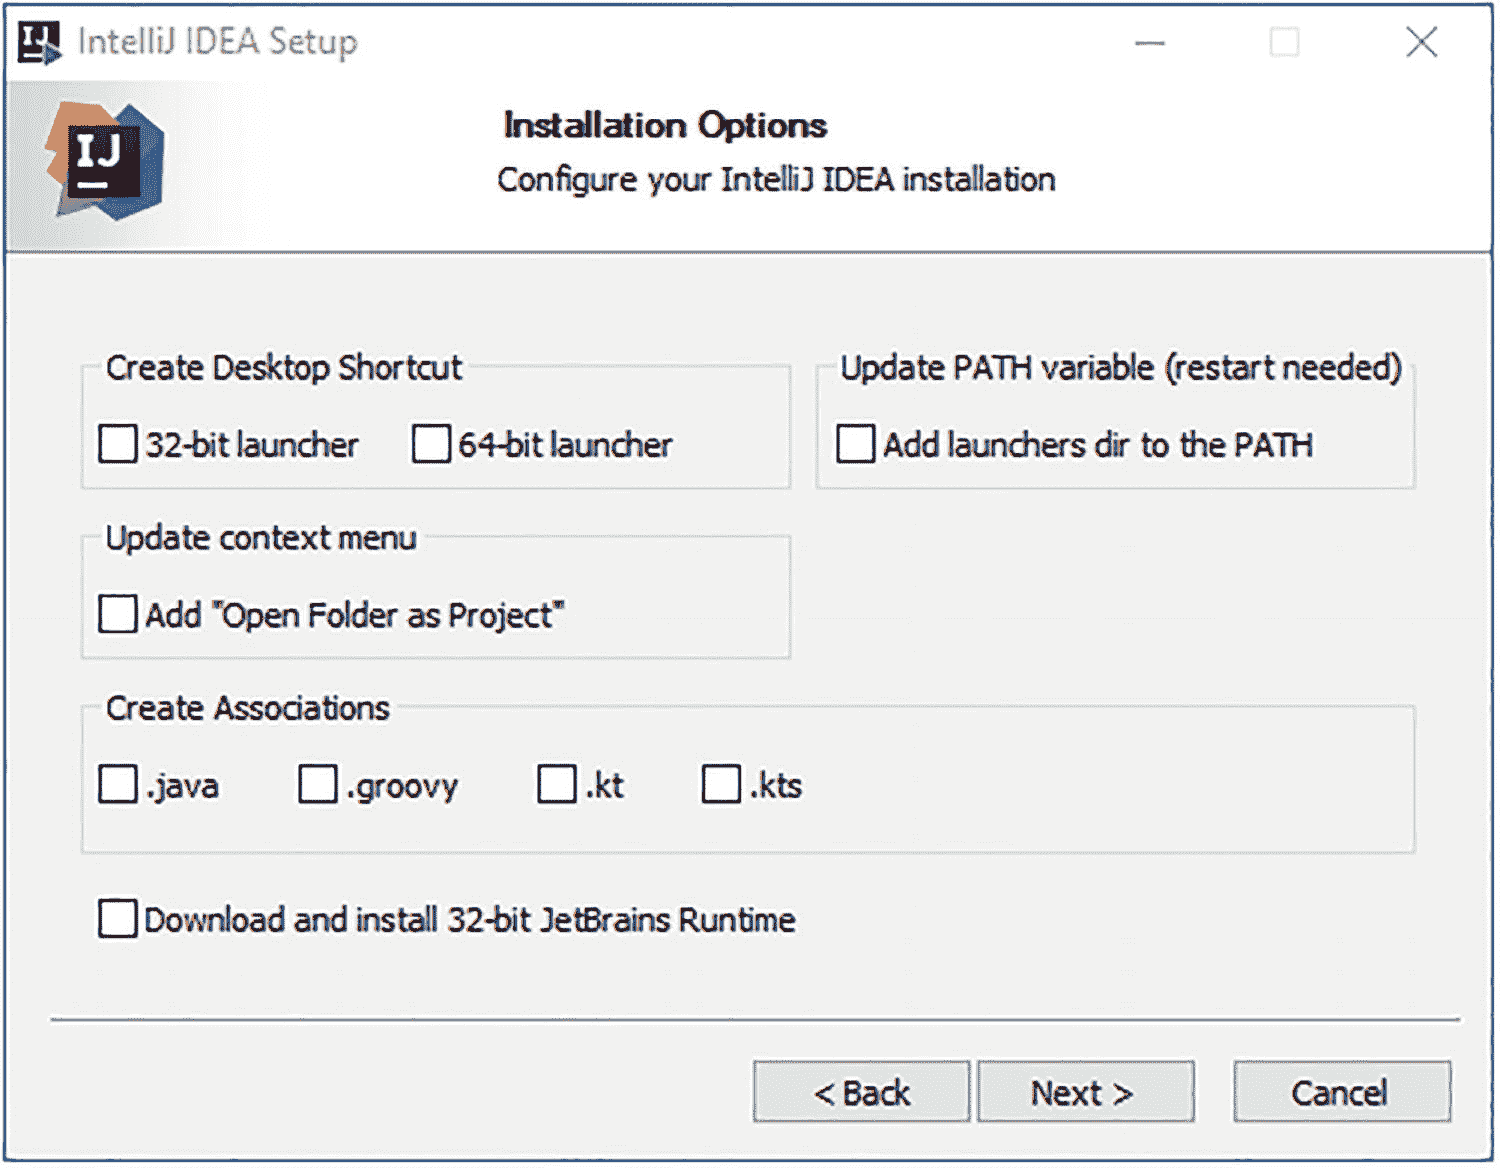Close the IntelliJ IDEA Setup window

click(1421, 43)
